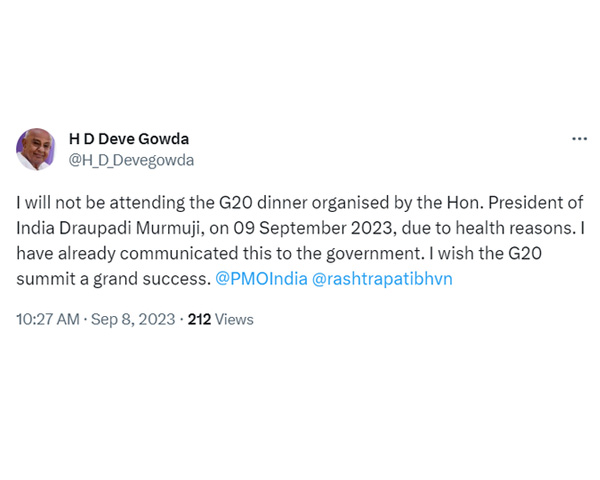This screenshot has width=600, height=480.
Task: Click 'have already communicated' in the tweet
Action: (127, 253)
